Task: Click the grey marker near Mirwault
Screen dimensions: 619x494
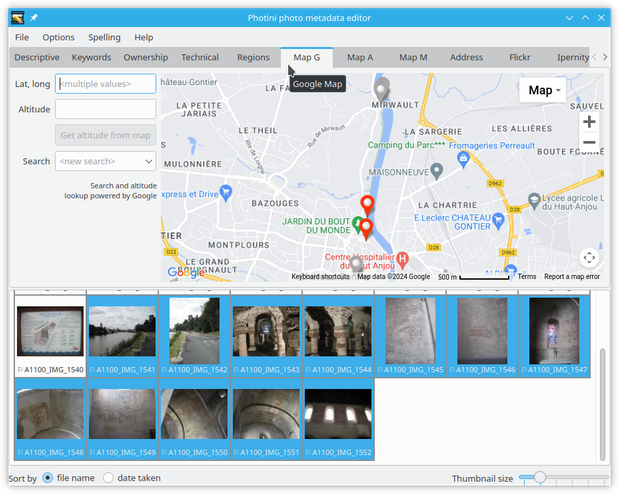Action: tap(381, 89)
